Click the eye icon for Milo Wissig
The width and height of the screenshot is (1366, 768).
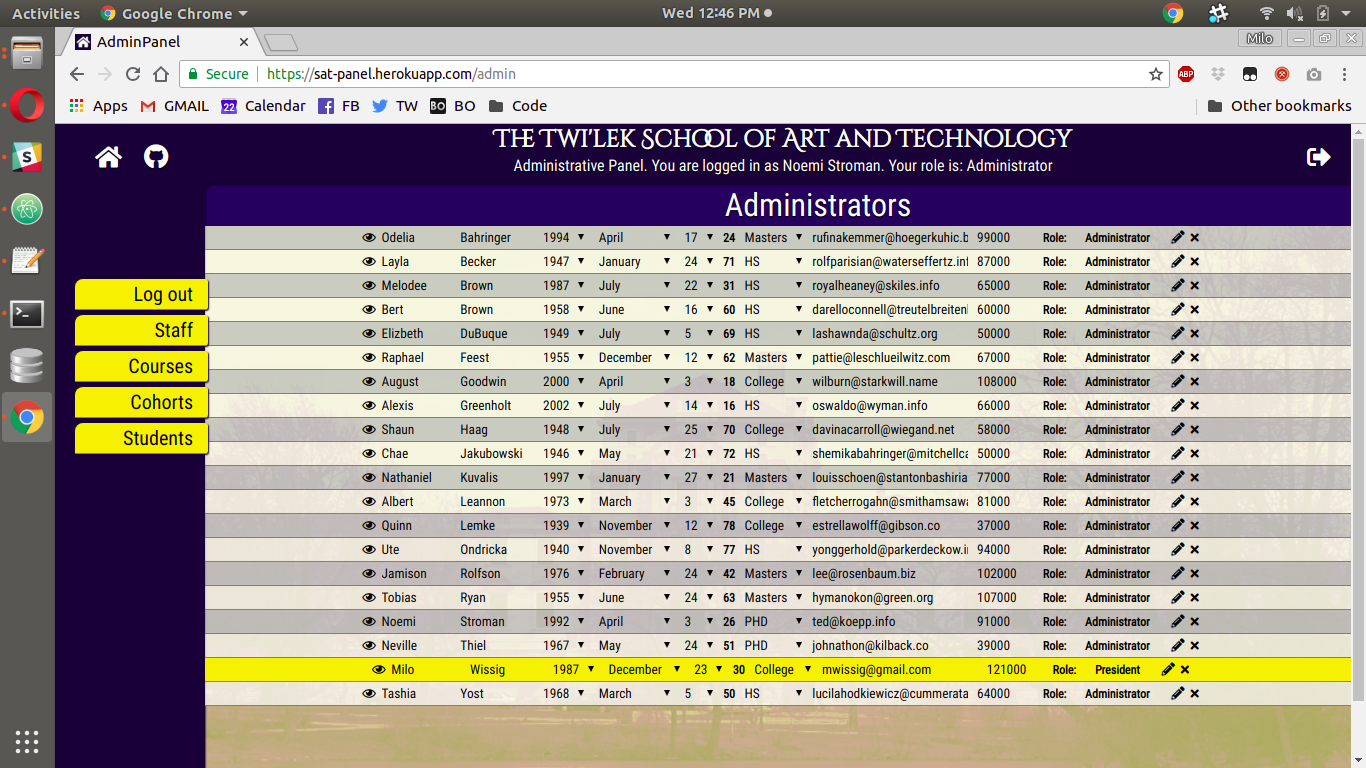click(379, 670)
